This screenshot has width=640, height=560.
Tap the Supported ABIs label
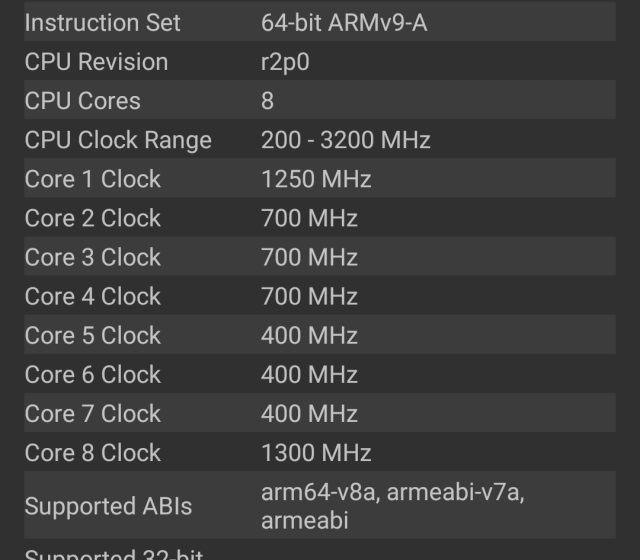[x=110, y=506]
